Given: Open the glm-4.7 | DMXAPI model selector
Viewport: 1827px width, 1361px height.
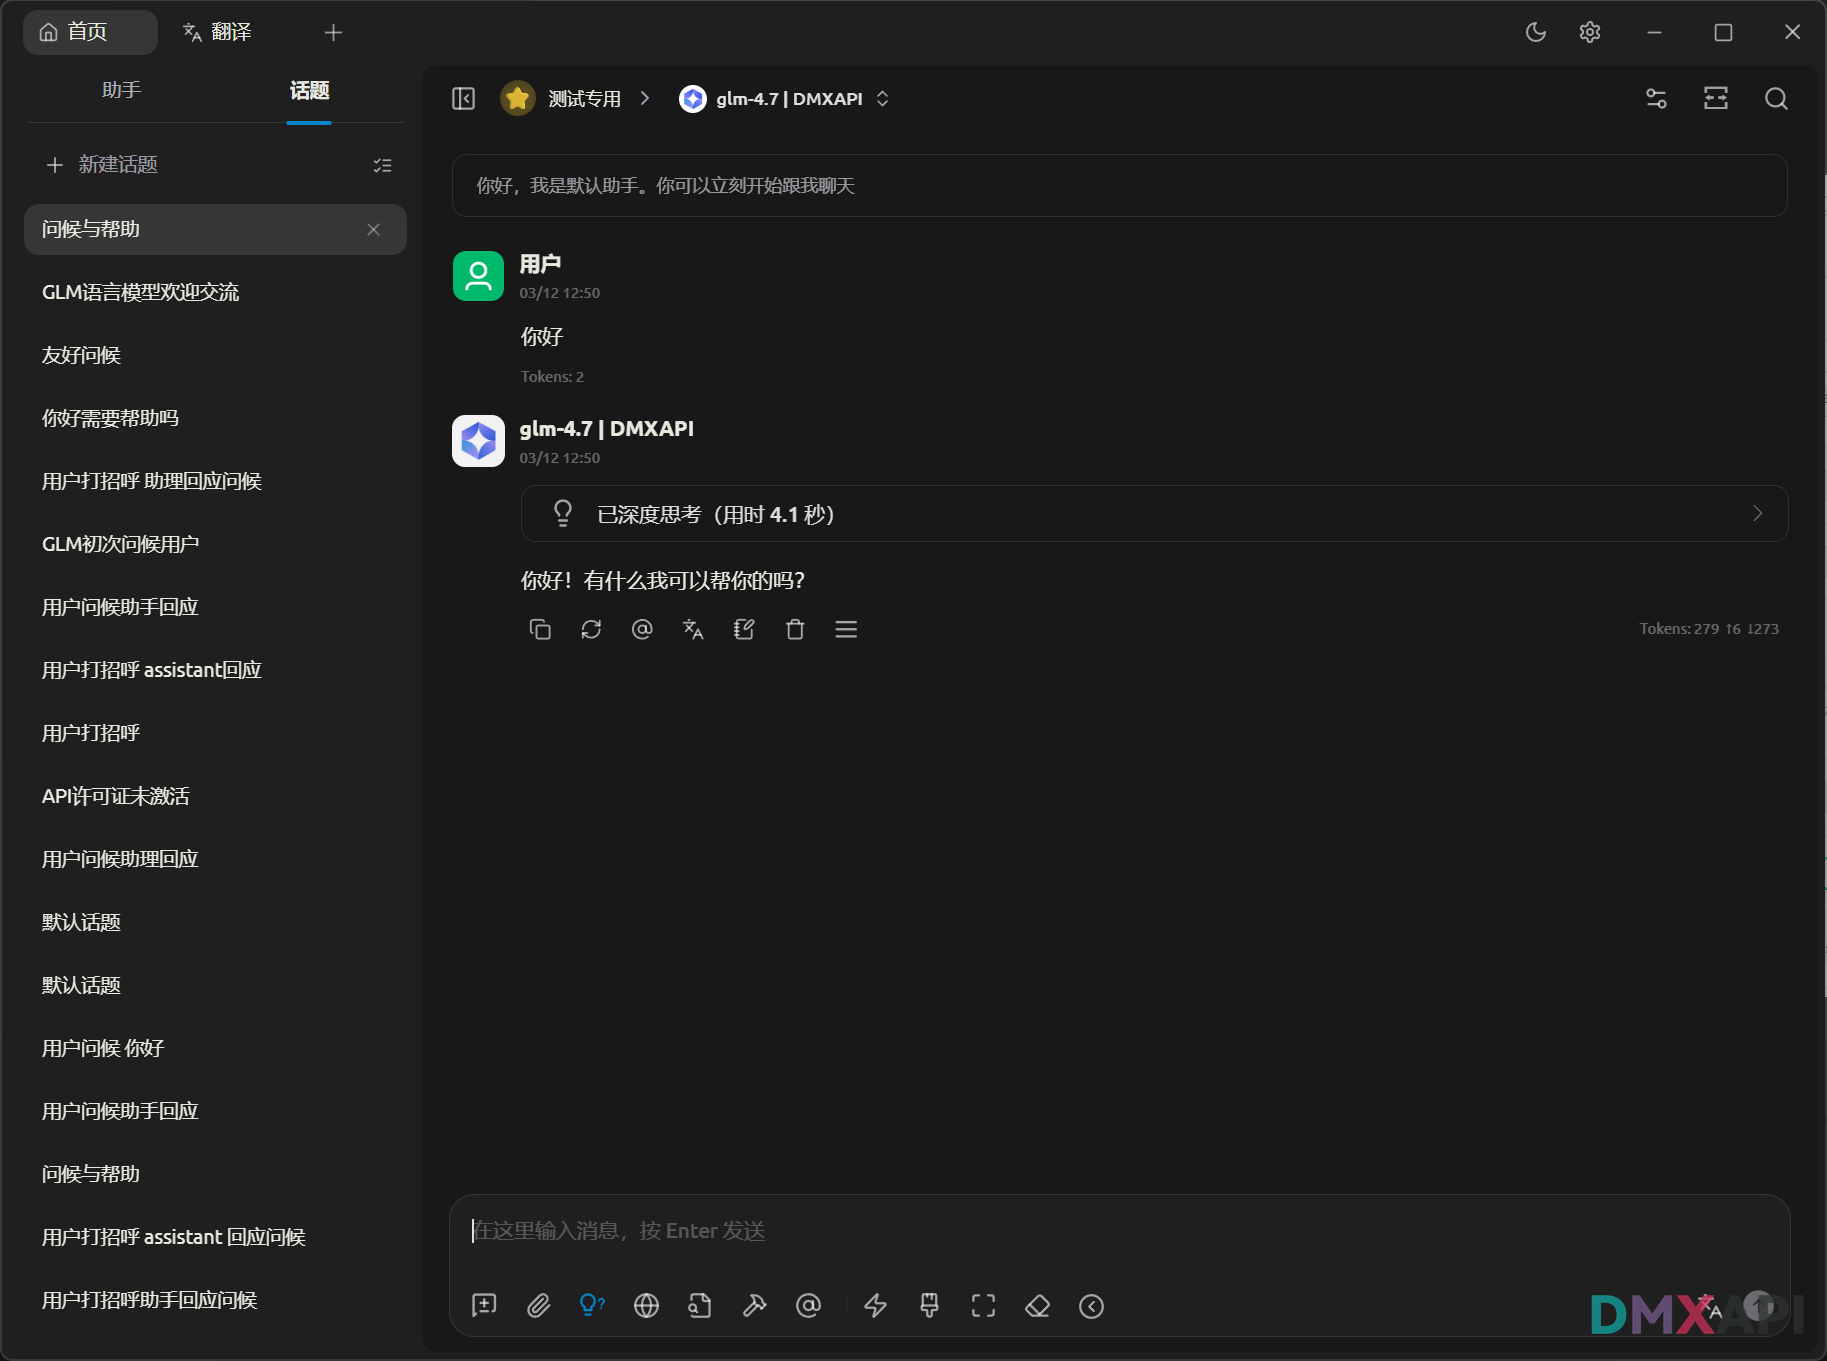Looking at the screenshot, I should click(787, 98).
